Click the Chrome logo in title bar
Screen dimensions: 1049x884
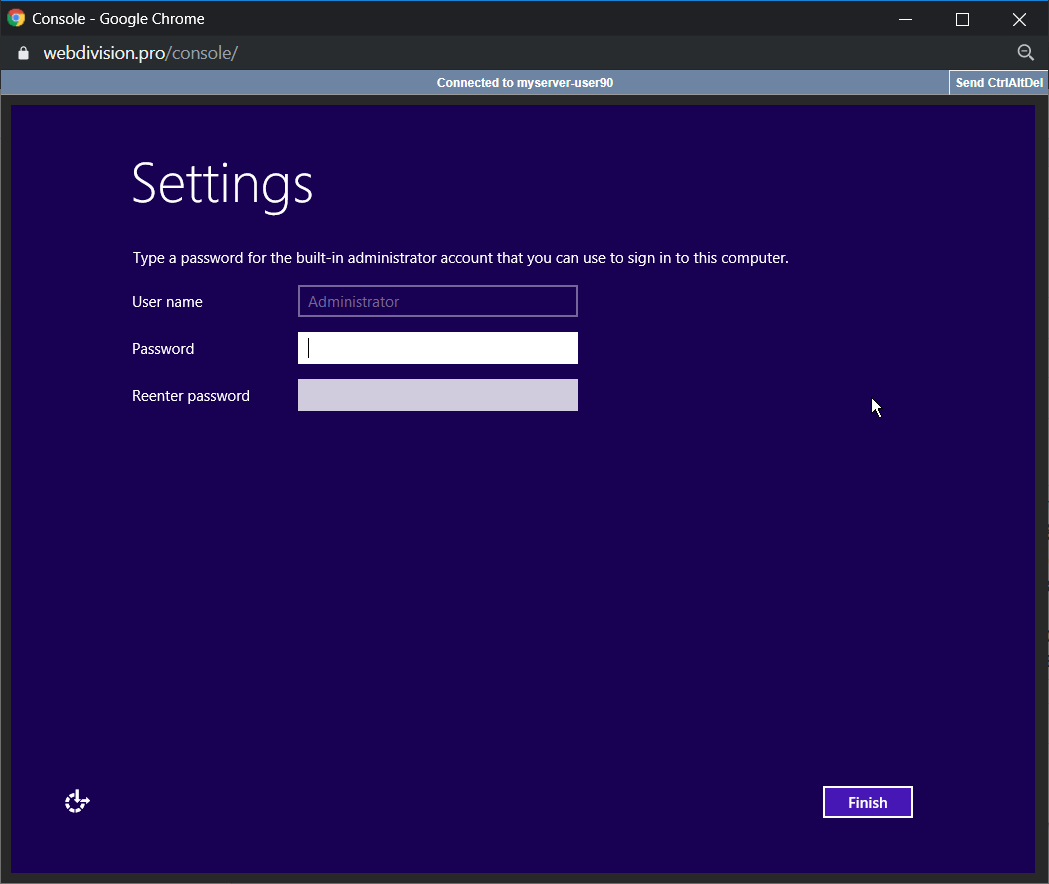pyautogui.click(x=16, y=18)
